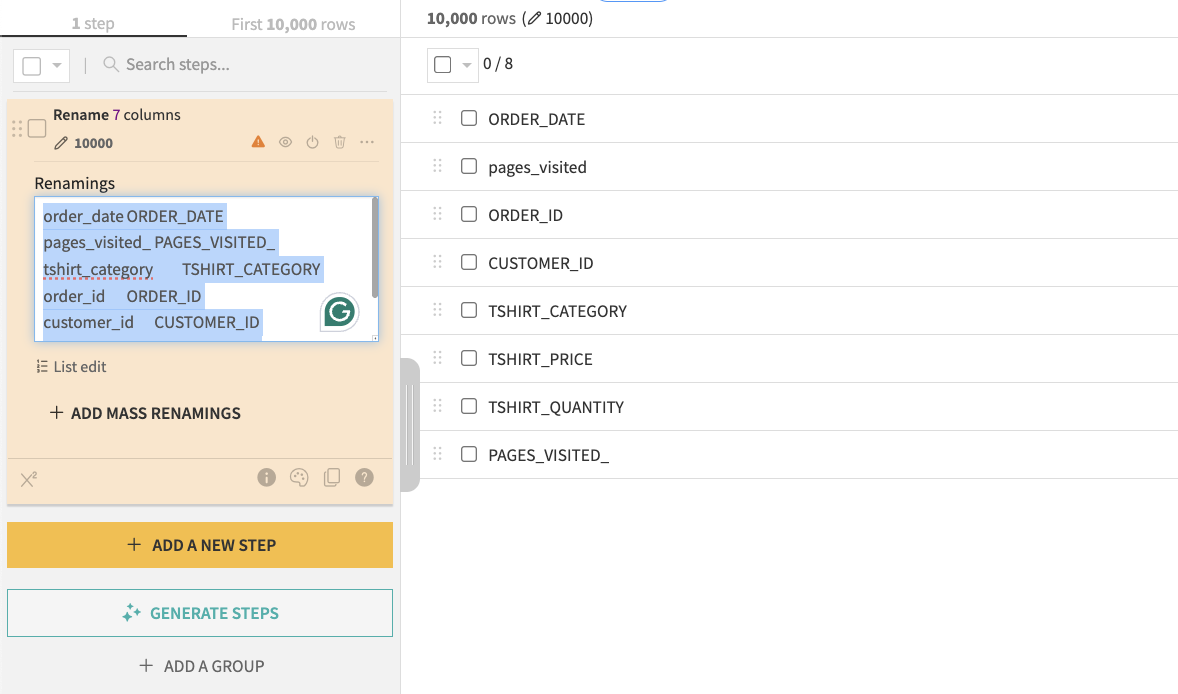Click the copy step icon in the footer
The width and height of the screenshot is (1178, 694).
(x=331, y=477)
